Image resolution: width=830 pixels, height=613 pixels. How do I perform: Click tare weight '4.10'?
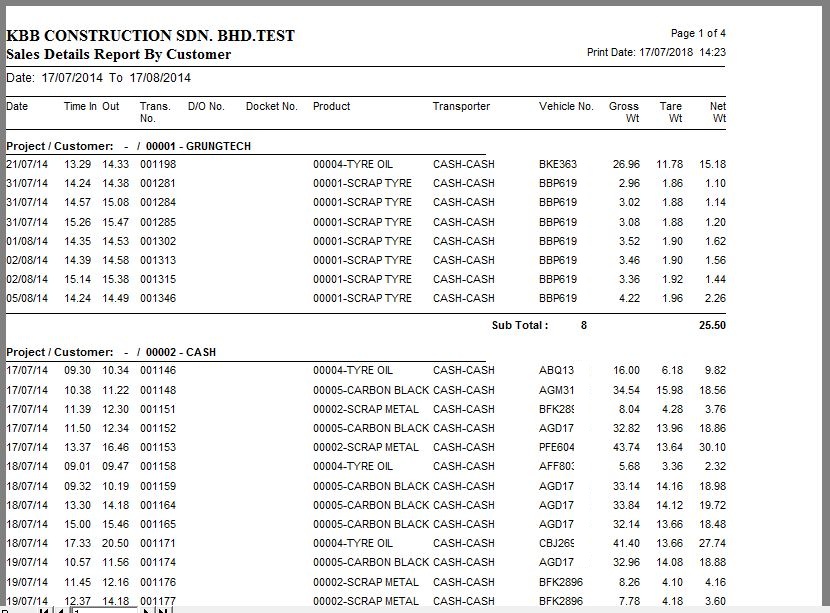[672, 583]
